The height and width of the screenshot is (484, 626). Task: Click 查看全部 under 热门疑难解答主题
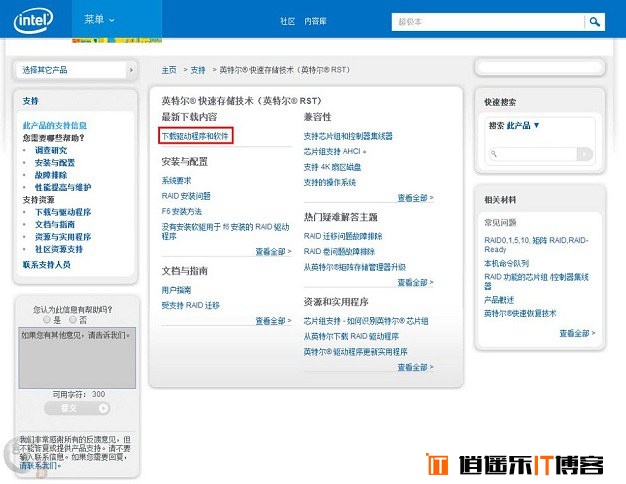point(415,282)
